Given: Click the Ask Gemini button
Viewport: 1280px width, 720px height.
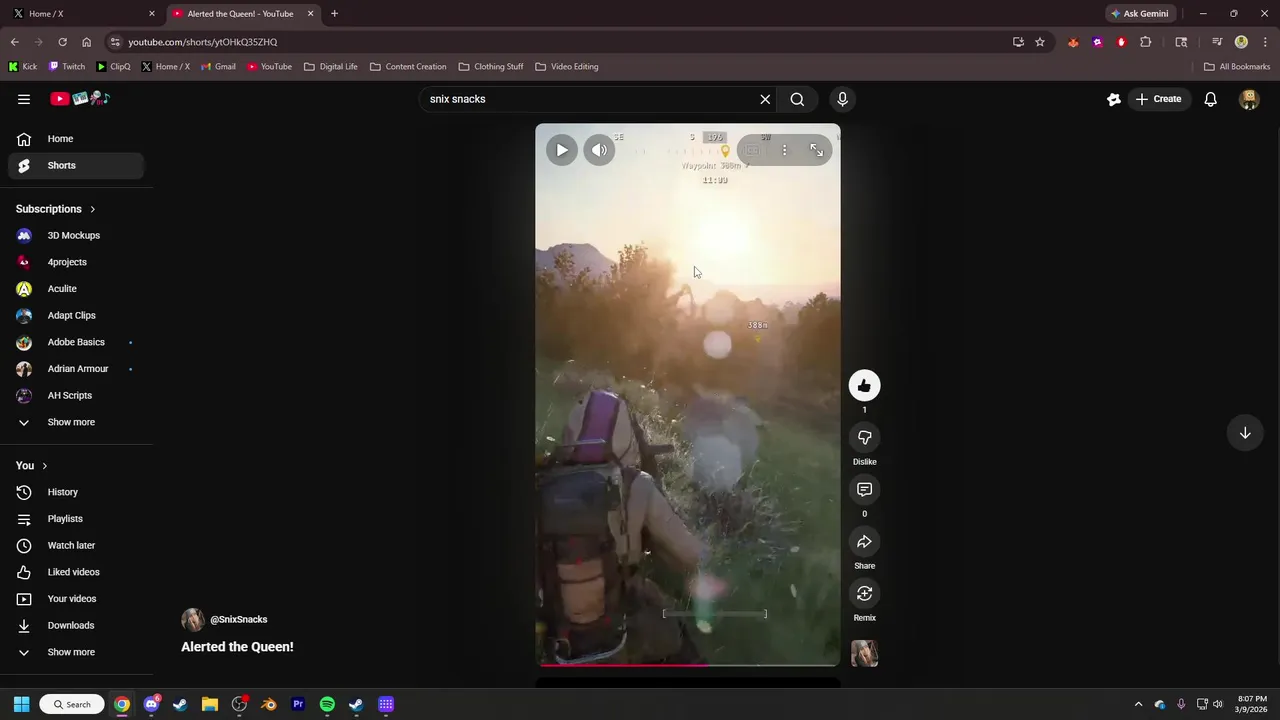Looking at the screenshot, I should [1139, 14].
